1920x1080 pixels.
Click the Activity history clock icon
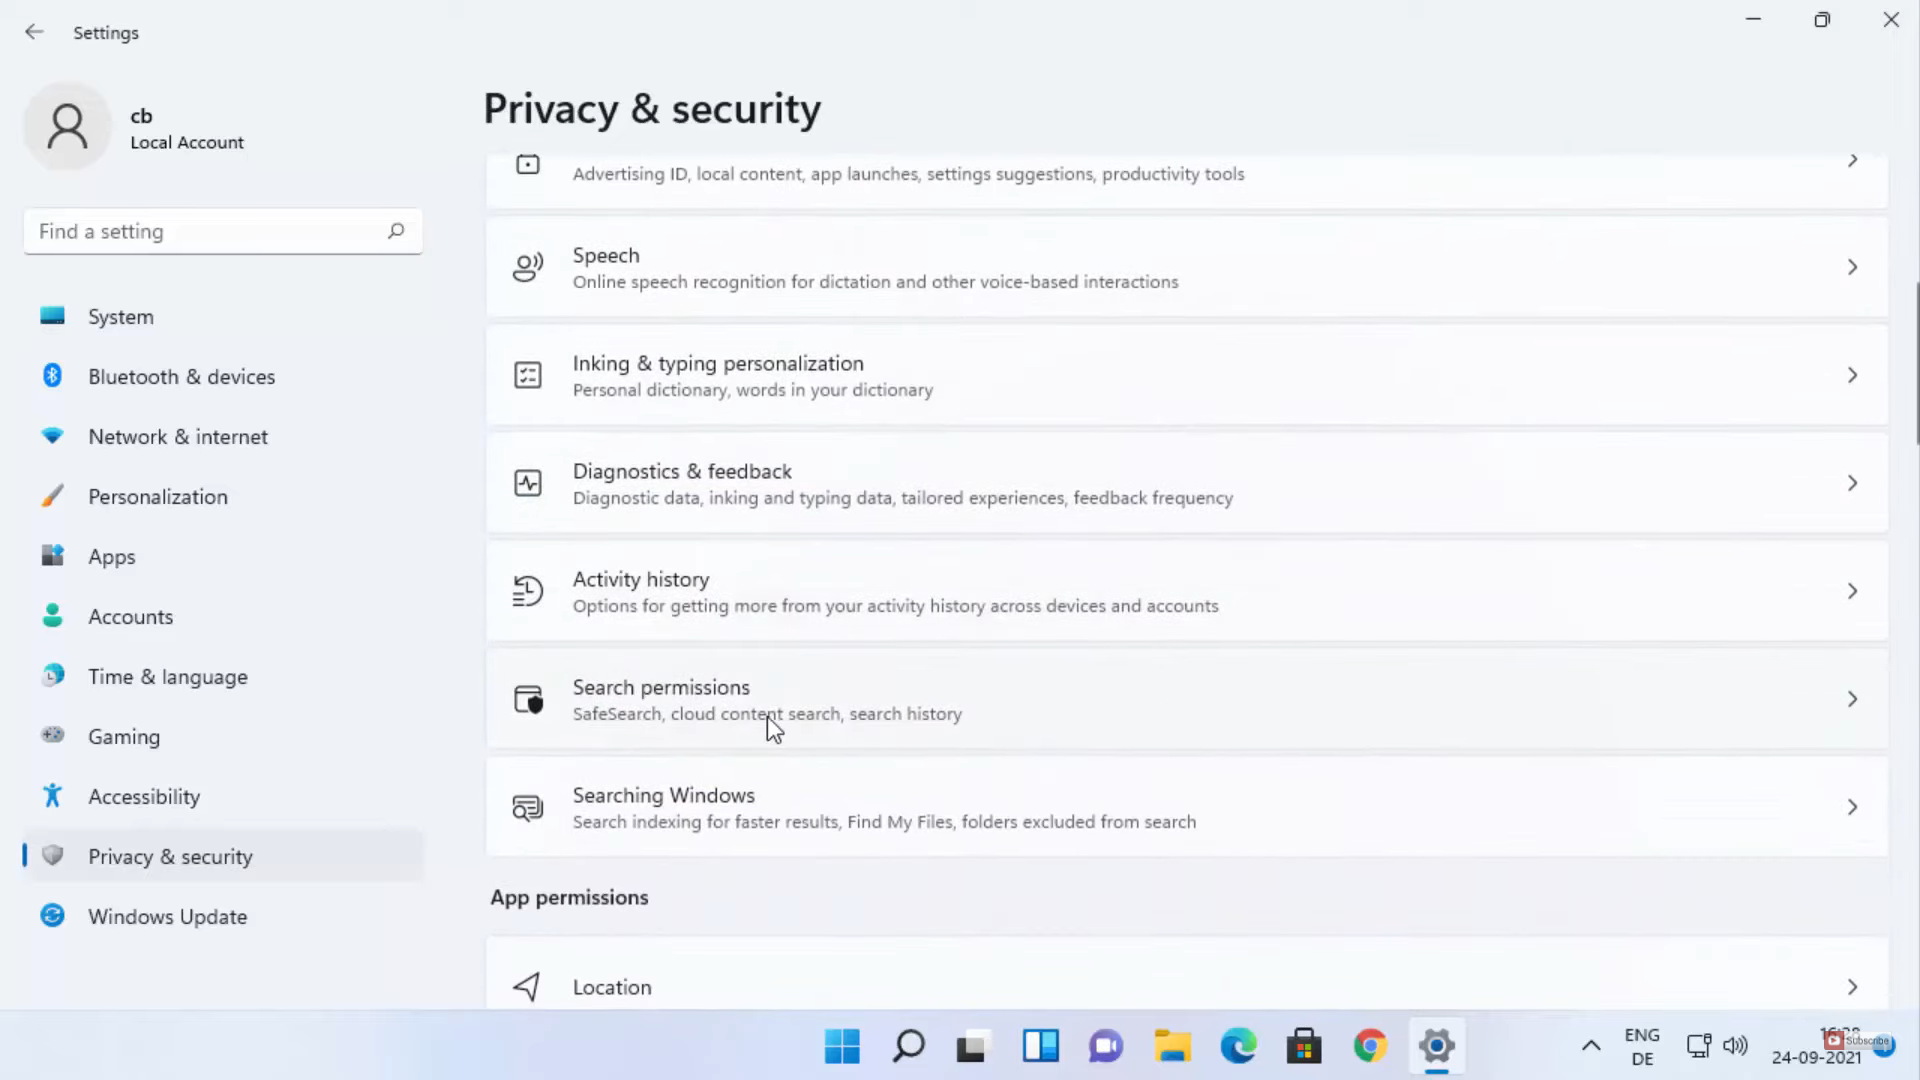click(527, 591)
